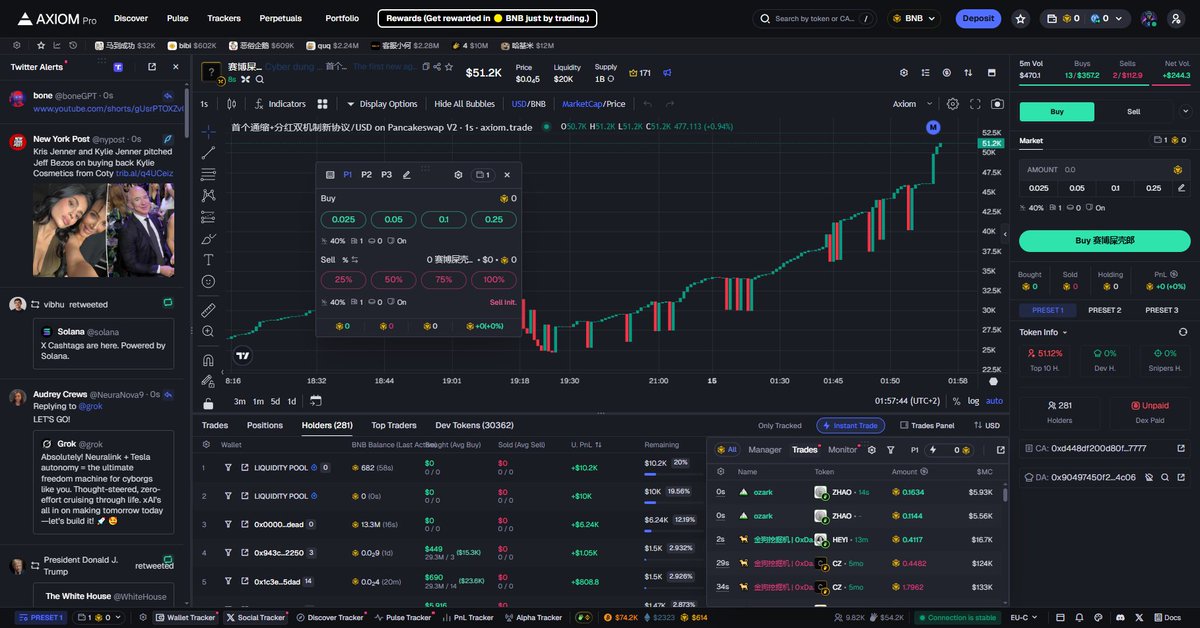
Task: Open PRESET 1 selector in bottom bar
Action: 40,618
